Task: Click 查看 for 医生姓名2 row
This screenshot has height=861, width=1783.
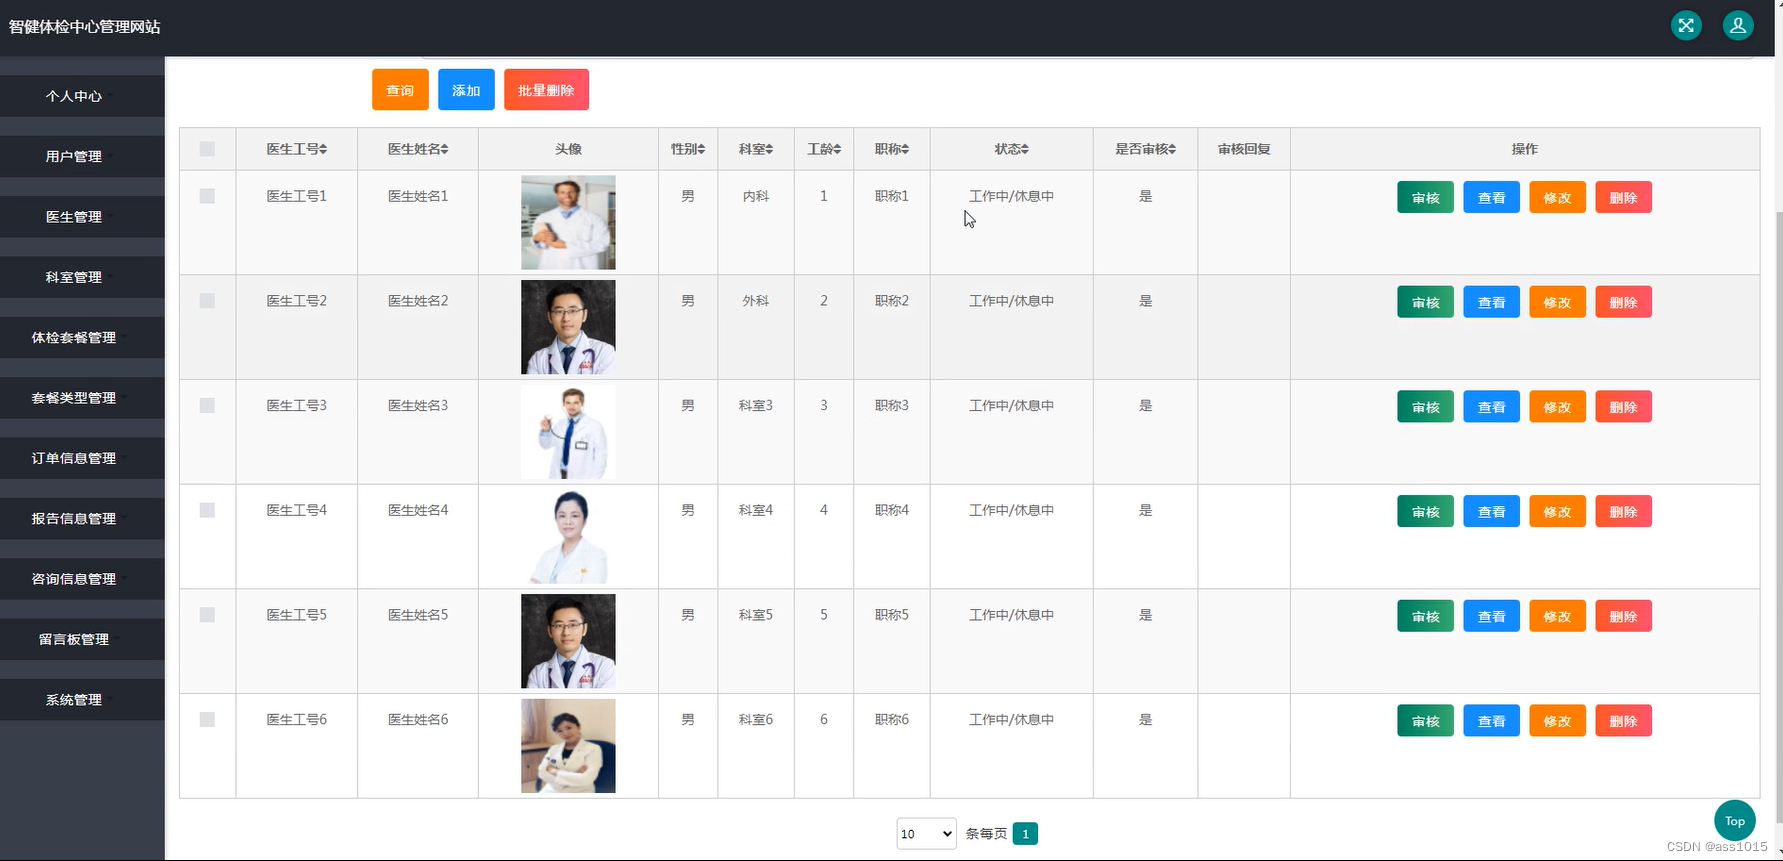Action: click(x=1491, y=302)
